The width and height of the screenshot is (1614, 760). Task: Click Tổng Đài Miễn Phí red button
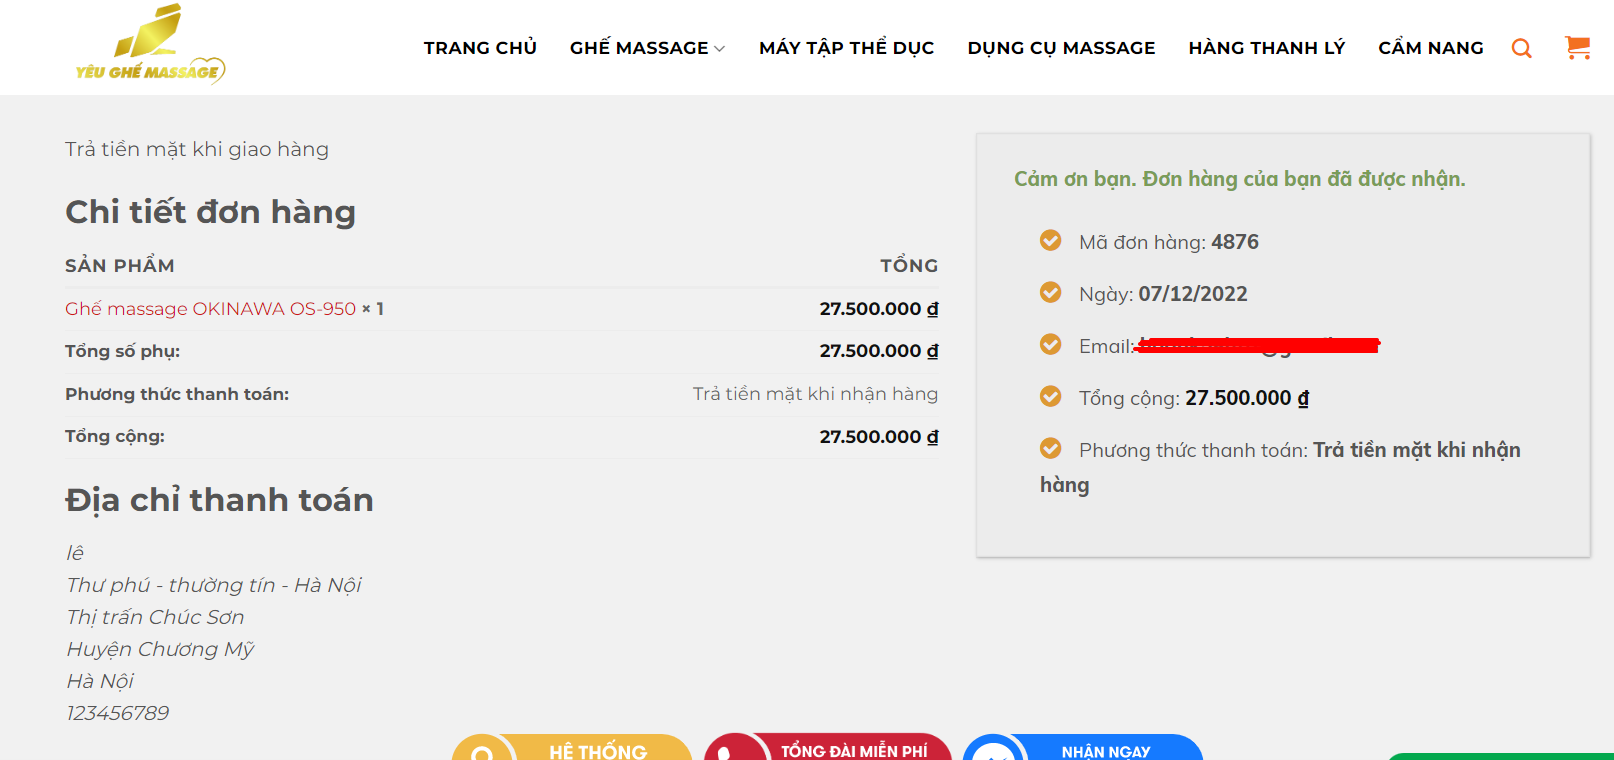828,748
